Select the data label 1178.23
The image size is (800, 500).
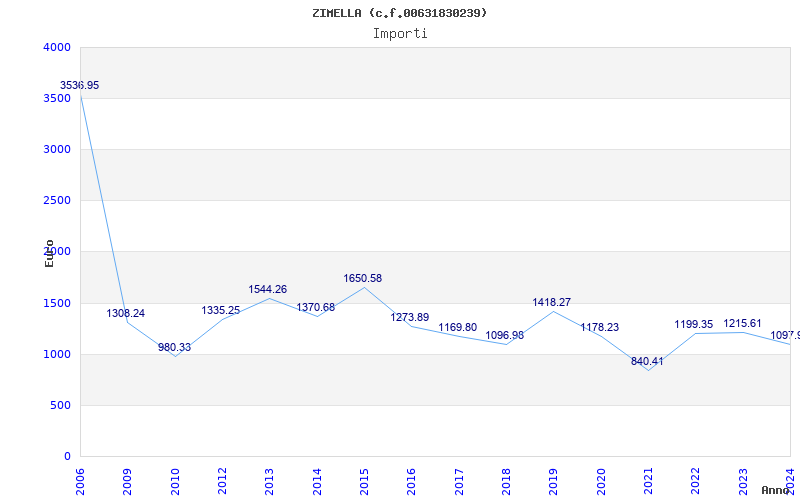(x=599, y=327)
